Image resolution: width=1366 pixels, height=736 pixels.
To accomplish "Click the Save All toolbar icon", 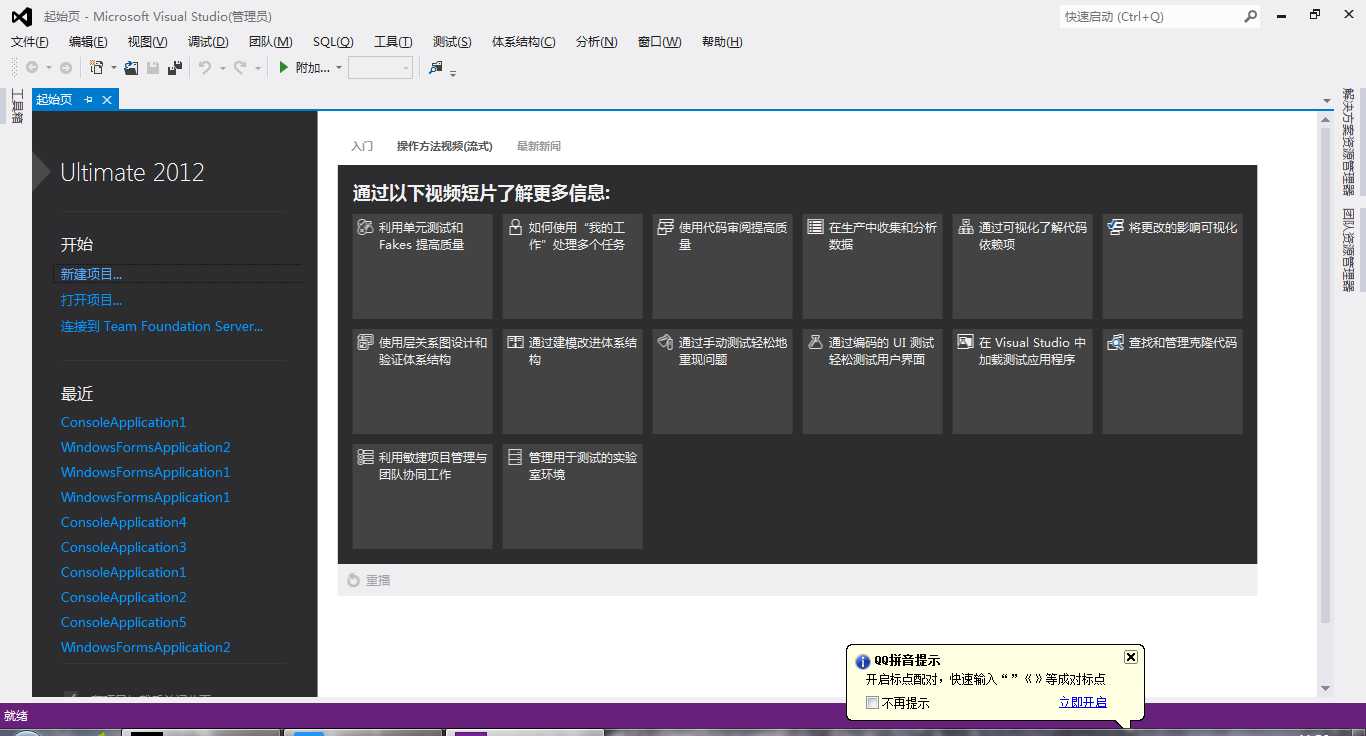I will (x=175, y=67).
